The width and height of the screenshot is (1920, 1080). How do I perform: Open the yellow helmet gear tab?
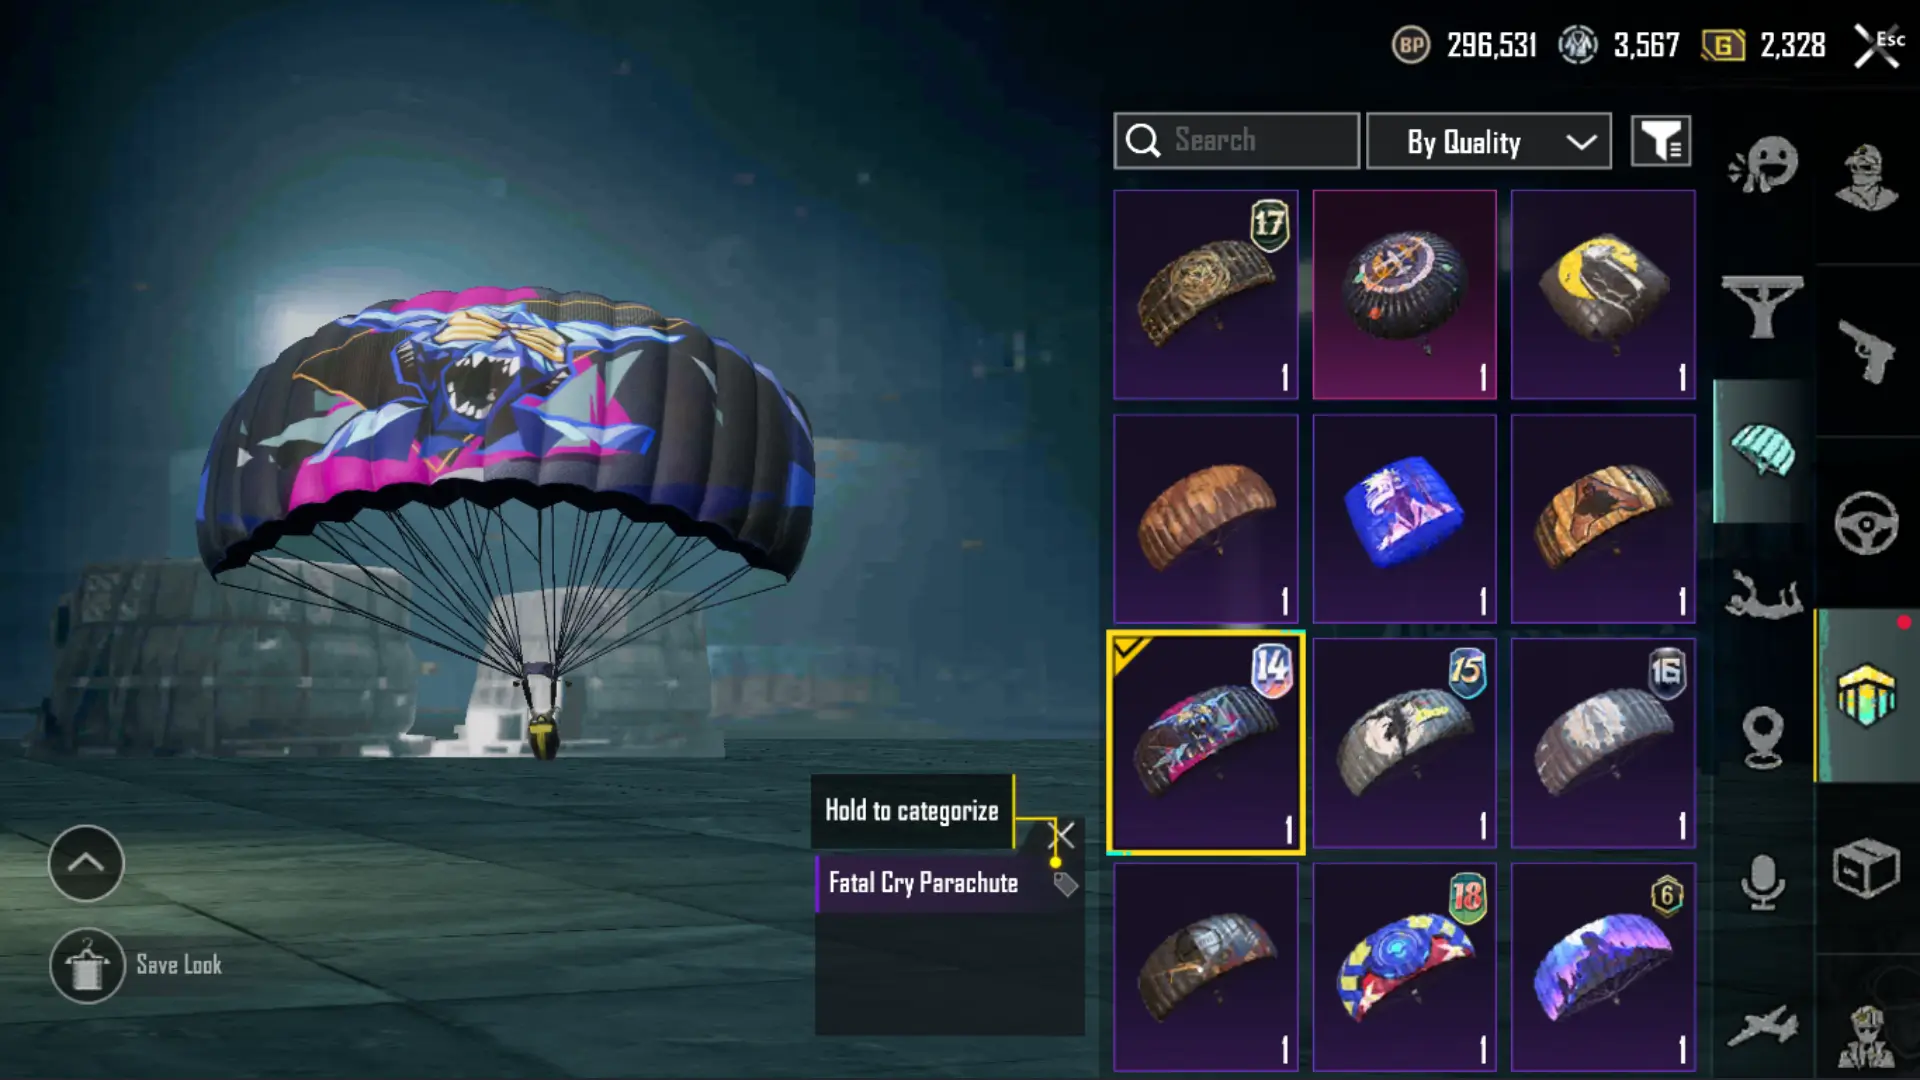(x=1866, y=695)
